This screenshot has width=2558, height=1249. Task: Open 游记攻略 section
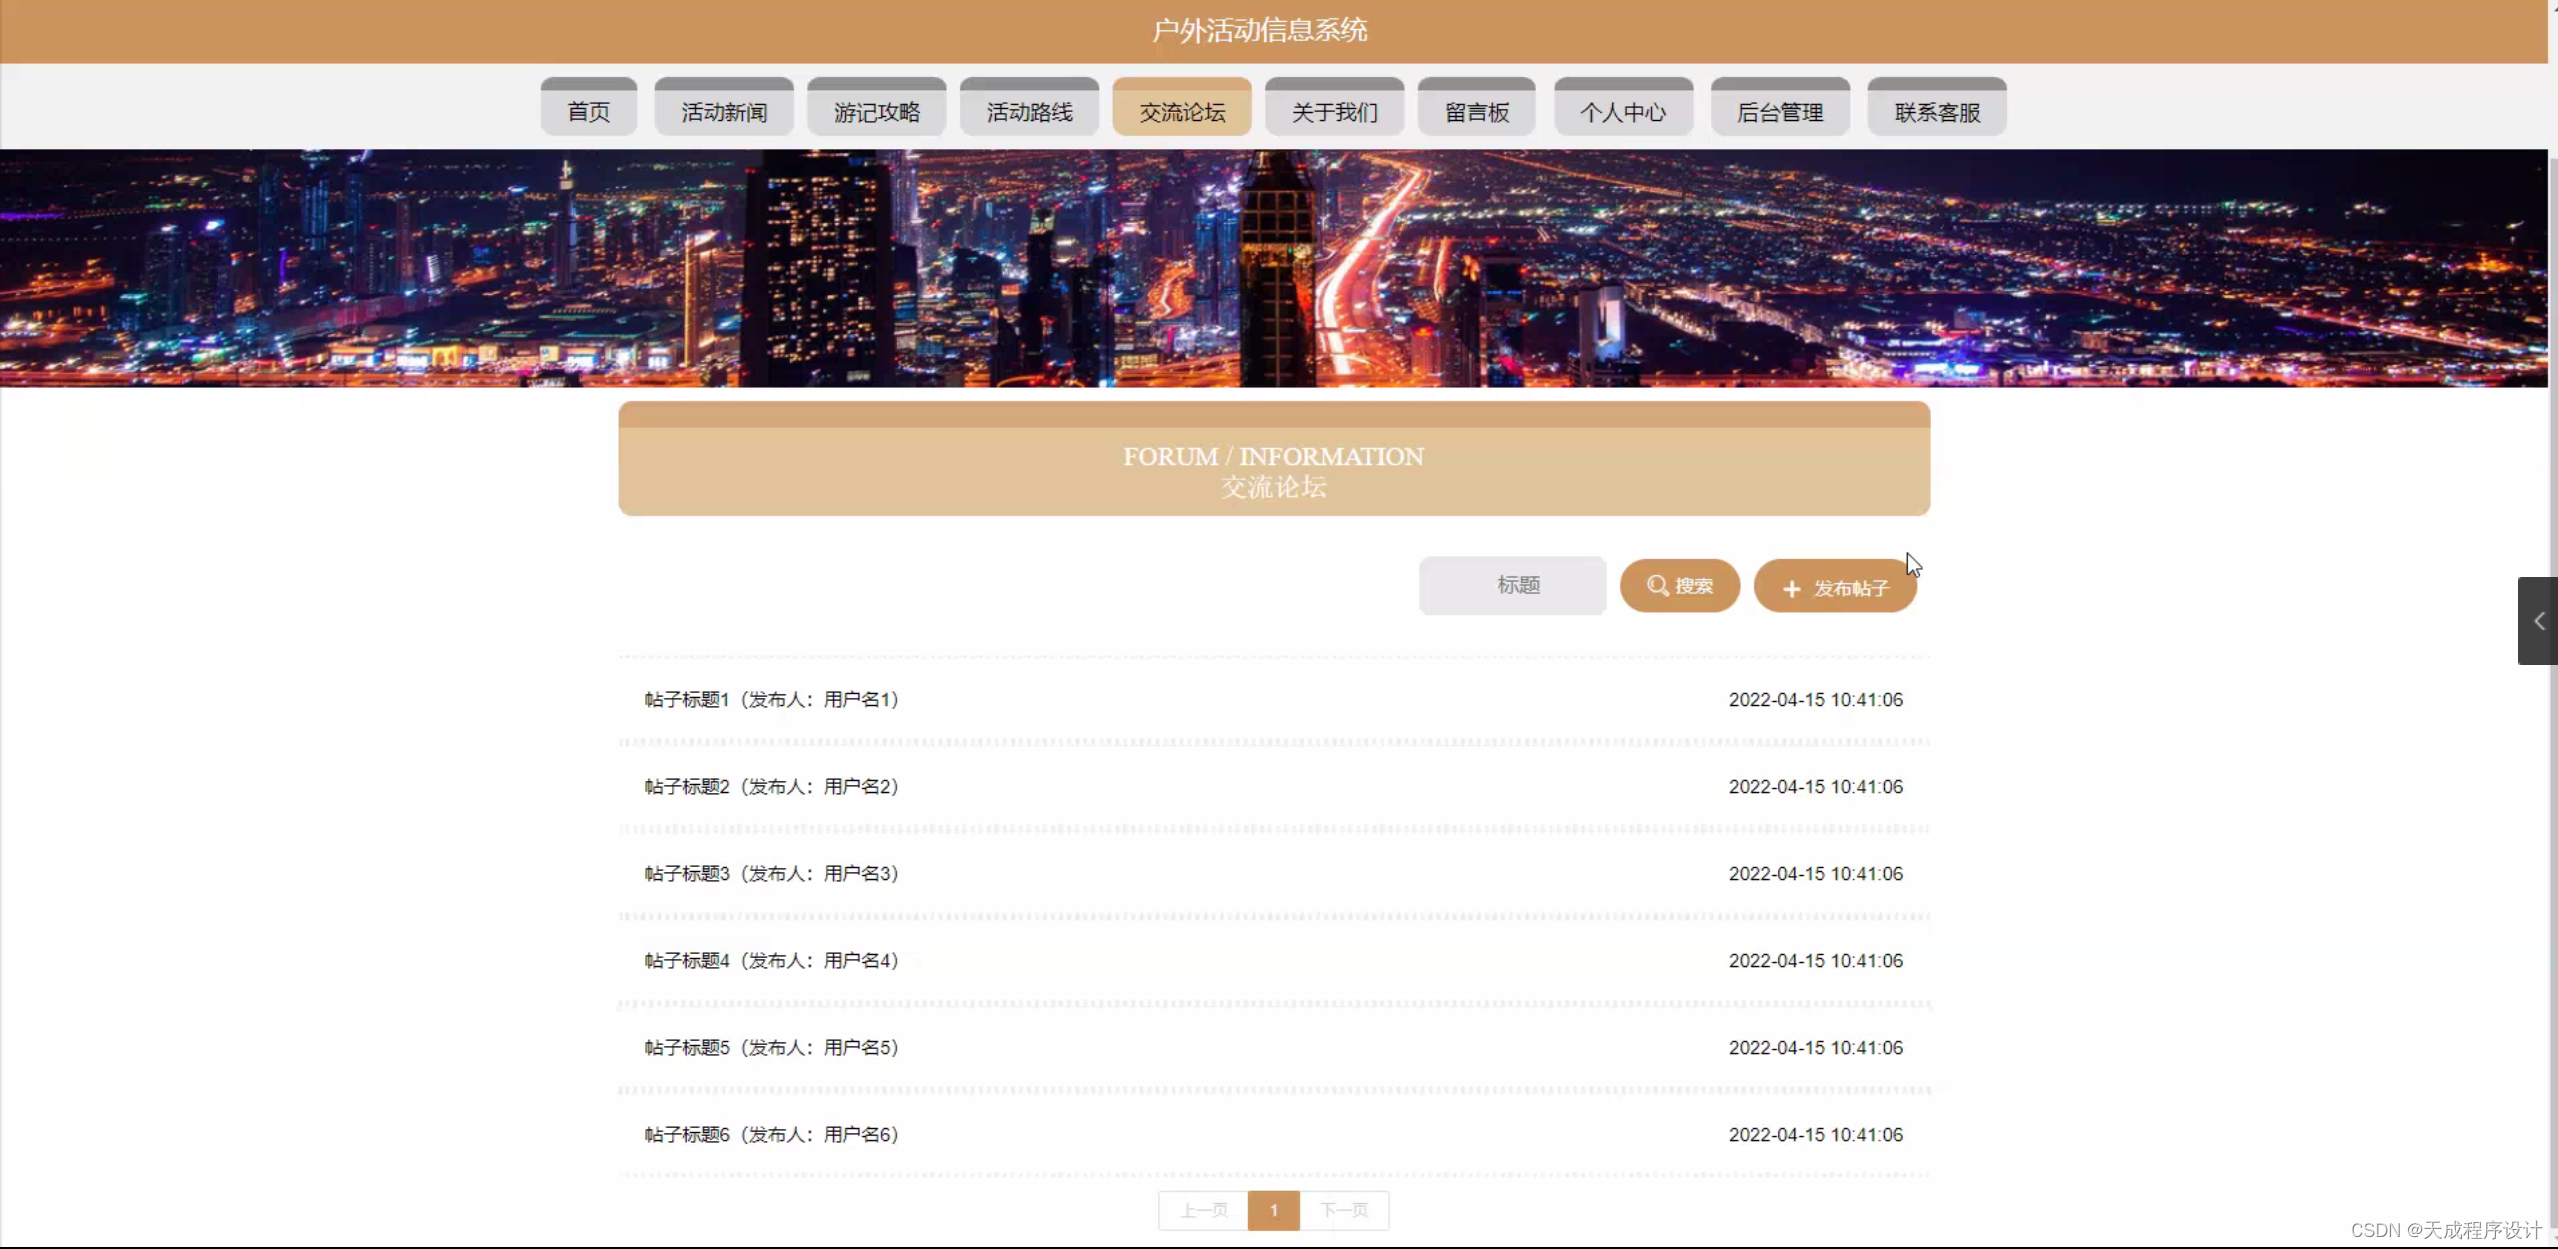876,112
